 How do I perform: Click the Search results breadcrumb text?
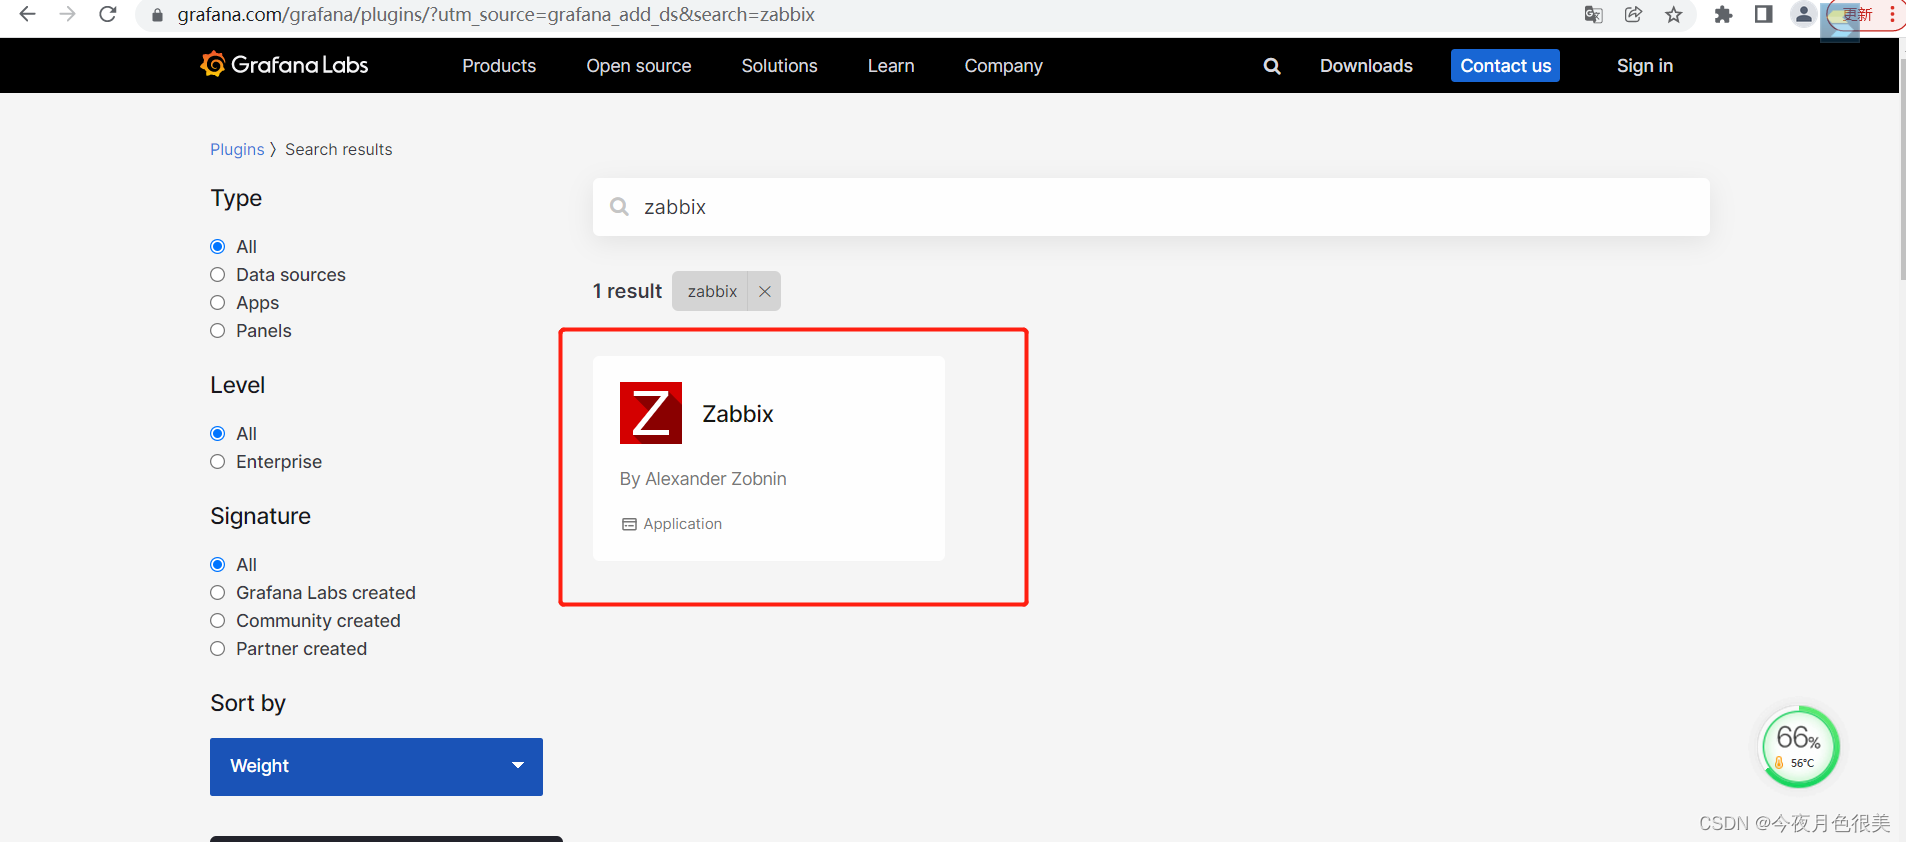(x=339, y=149)
